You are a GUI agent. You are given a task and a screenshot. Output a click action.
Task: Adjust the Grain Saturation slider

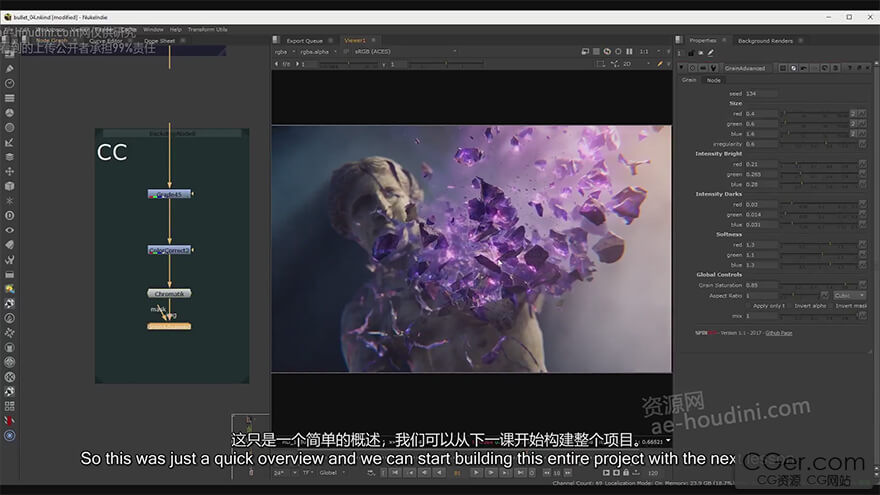tap(818, 285)
